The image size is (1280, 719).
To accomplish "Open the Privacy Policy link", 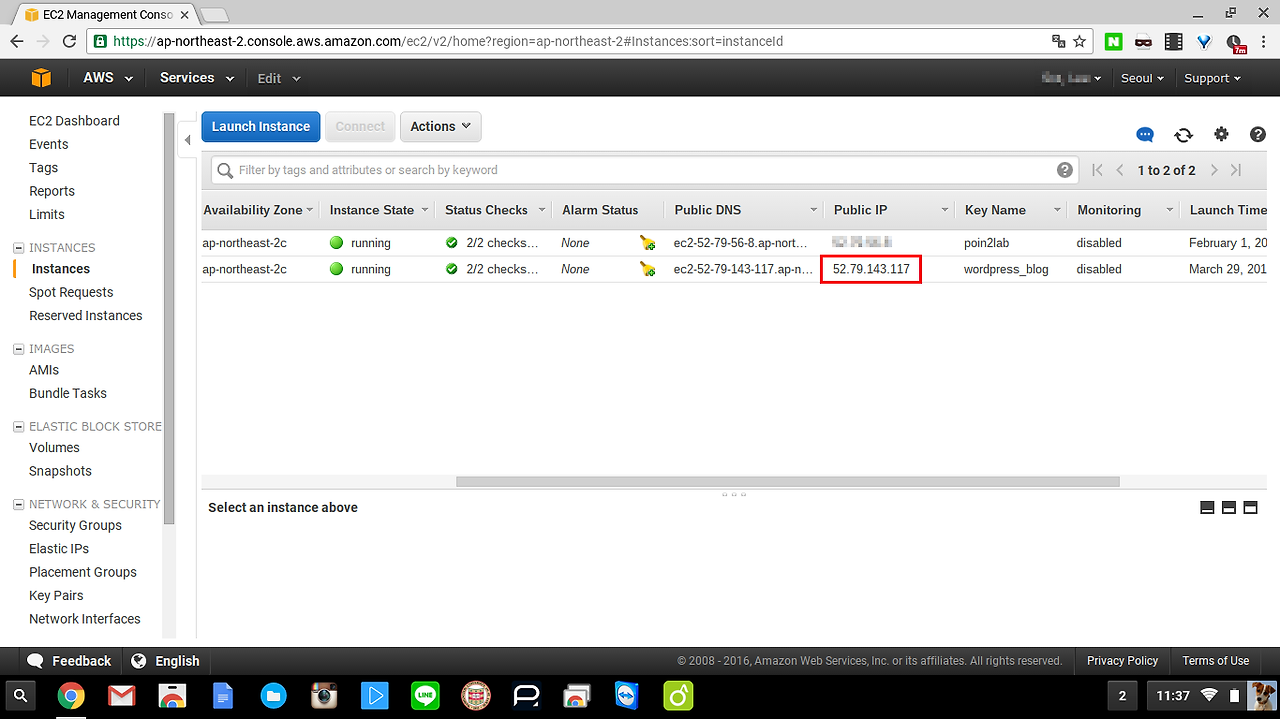I will click(1122, 661).
